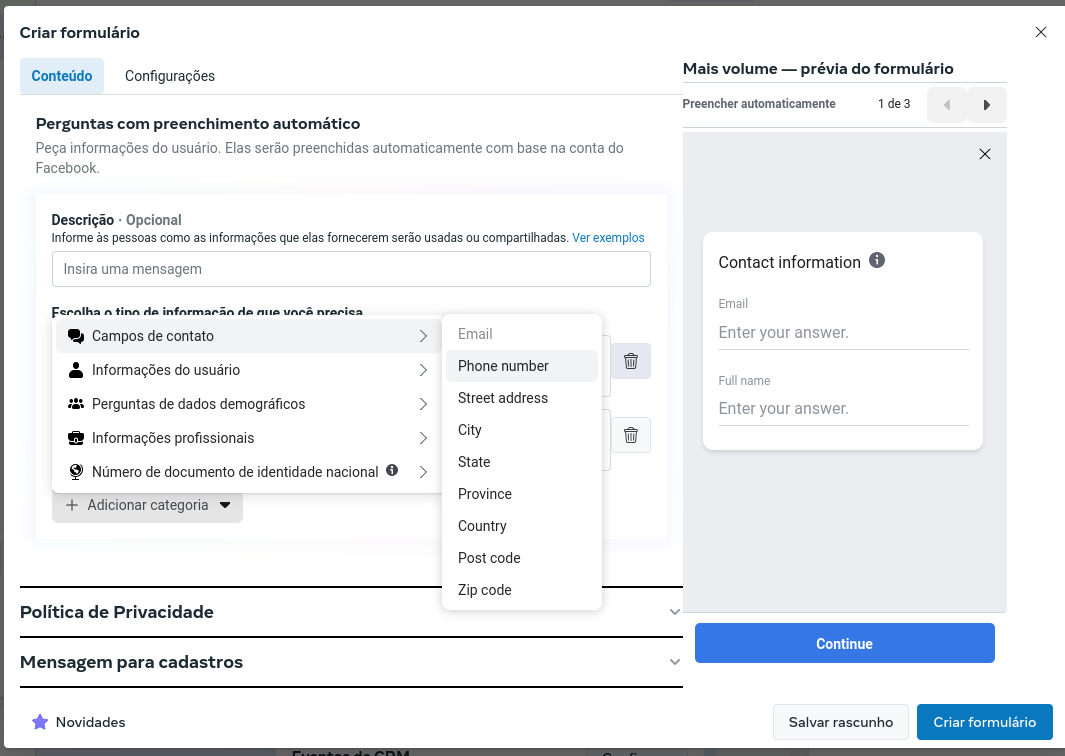Click the disabled Email submenu entry
1065x756 pixels.
click(522, 334)
